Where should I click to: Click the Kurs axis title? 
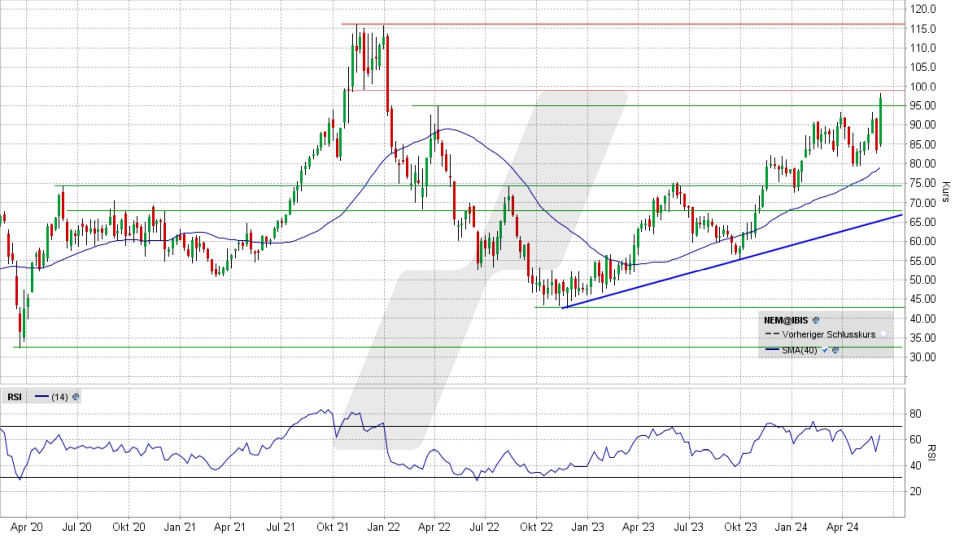pyautogui.click(x=945, y=192)
